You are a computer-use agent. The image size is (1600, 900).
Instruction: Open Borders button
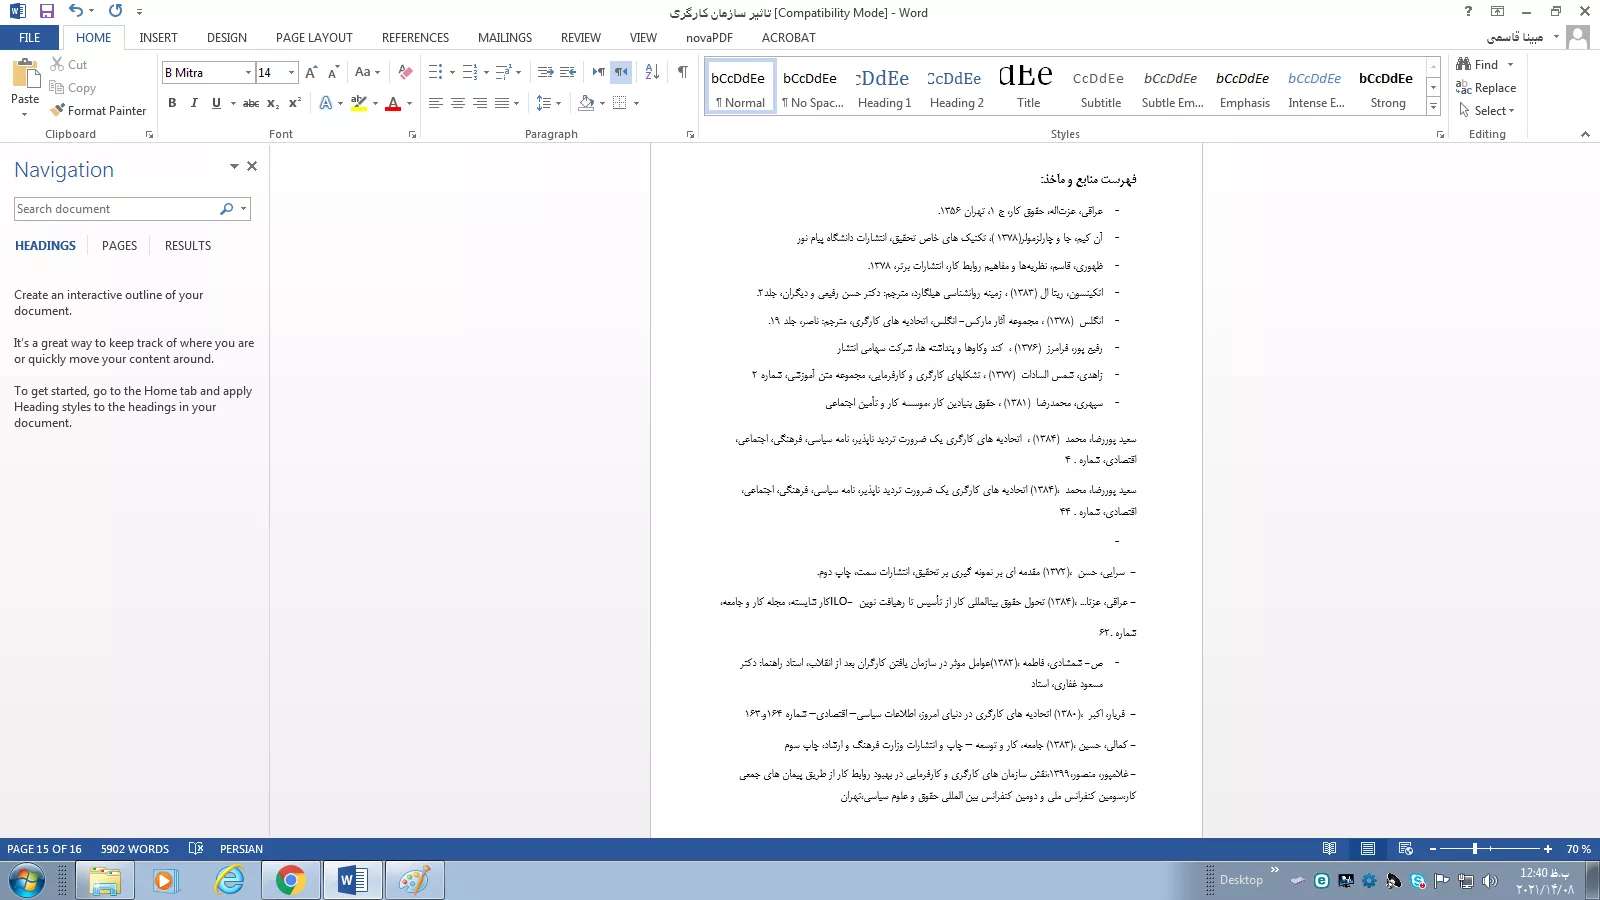(x=620, y=103)
